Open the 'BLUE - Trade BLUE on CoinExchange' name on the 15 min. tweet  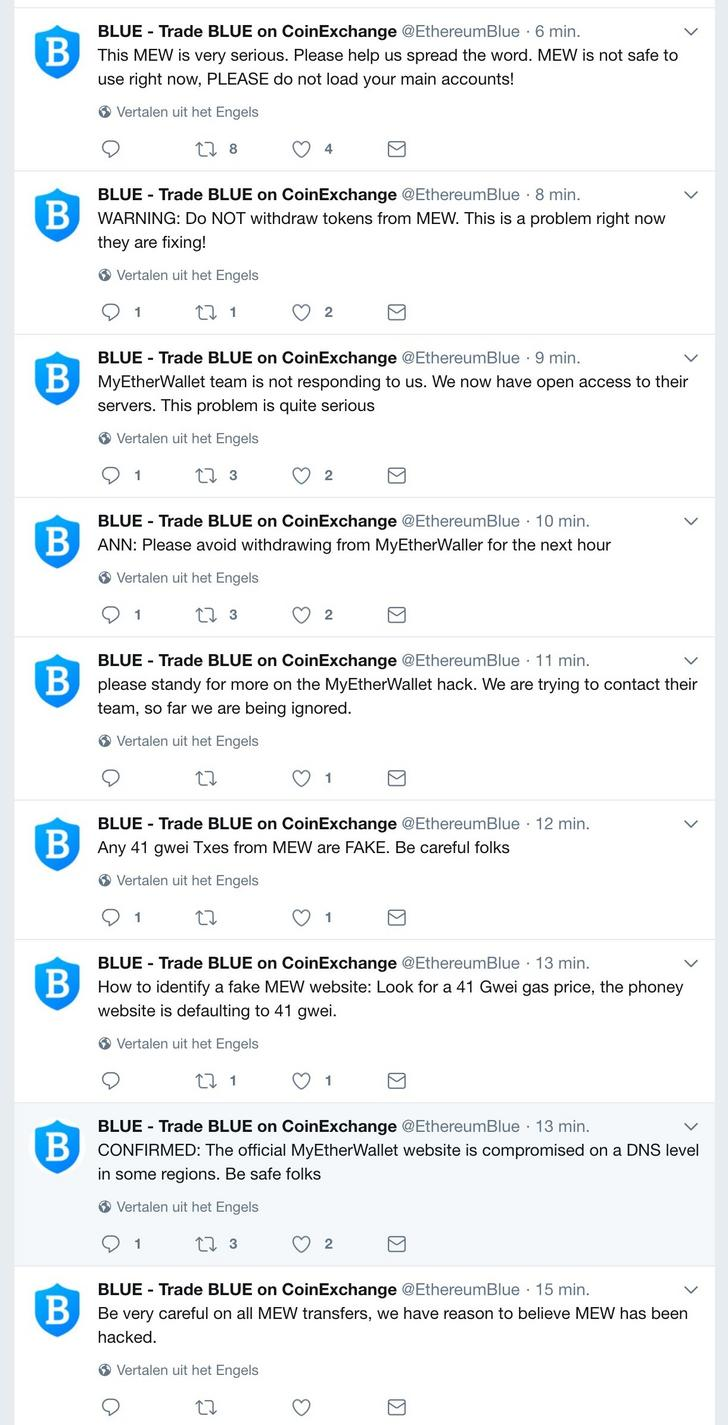pos(247,1289)
